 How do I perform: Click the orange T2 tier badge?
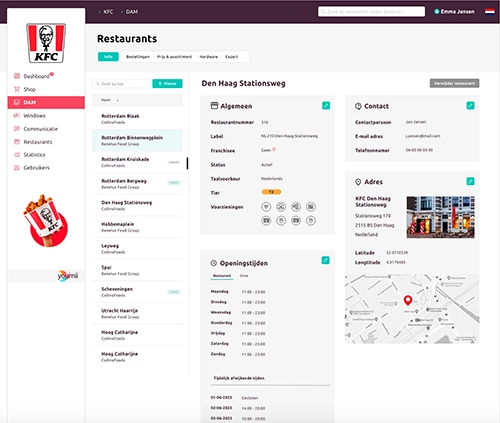[x=271, y=192]
